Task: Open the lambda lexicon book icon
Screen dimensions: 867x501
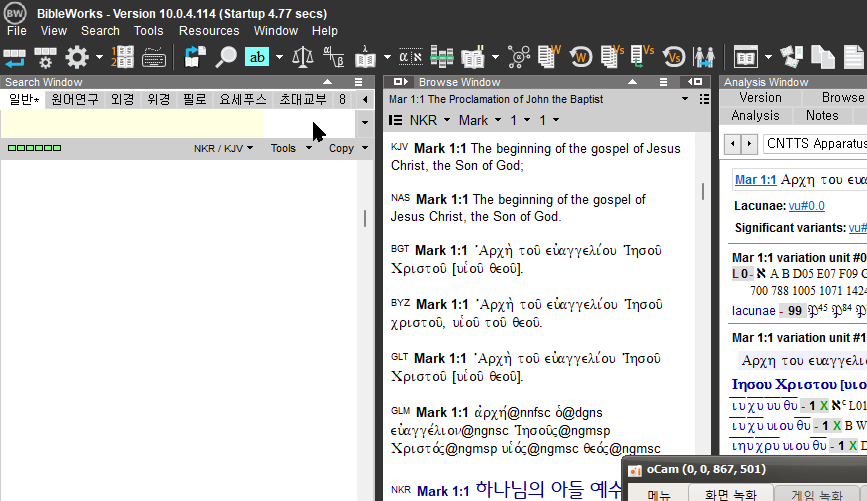Action: point(365,57)
